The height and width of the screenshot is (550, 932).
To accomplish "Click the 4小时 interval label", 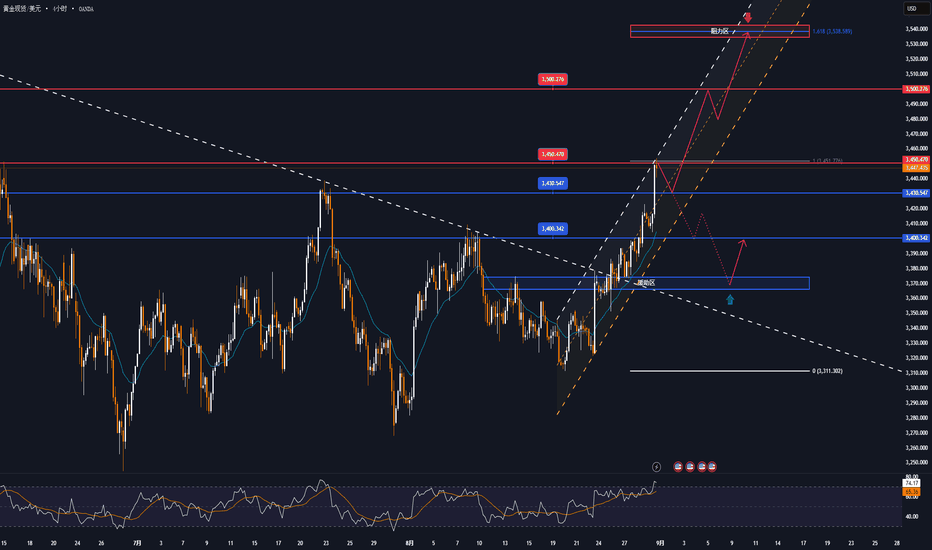I will point(60,9).
